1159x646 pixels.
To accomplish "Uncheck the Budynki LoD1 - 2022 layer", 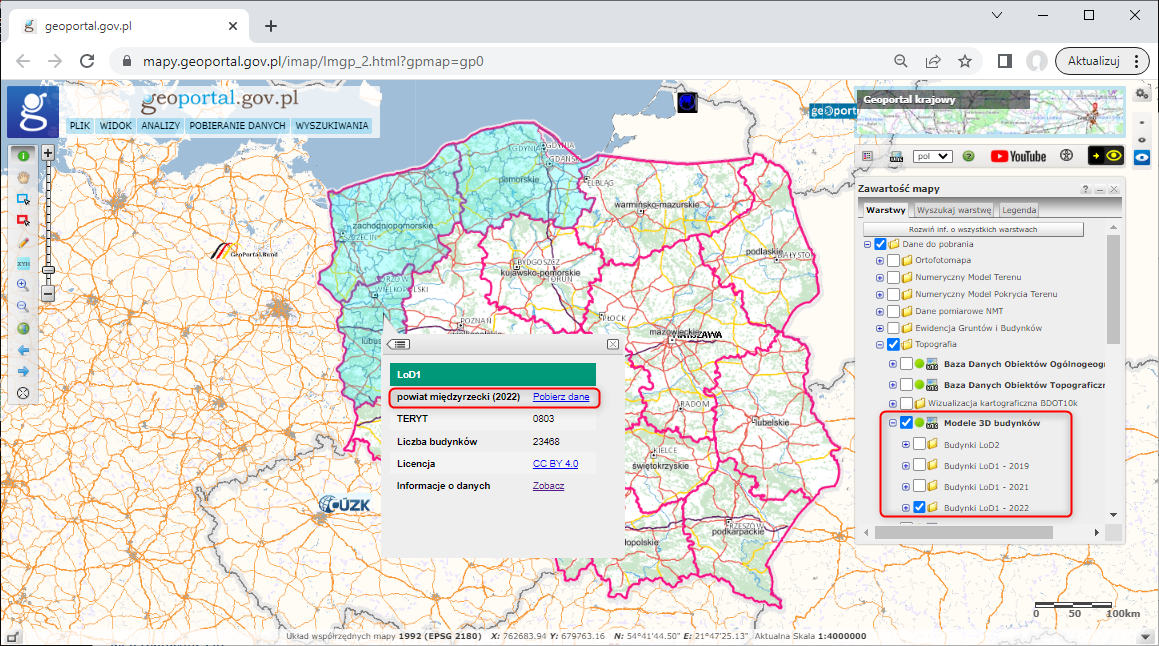I will 918,507.
